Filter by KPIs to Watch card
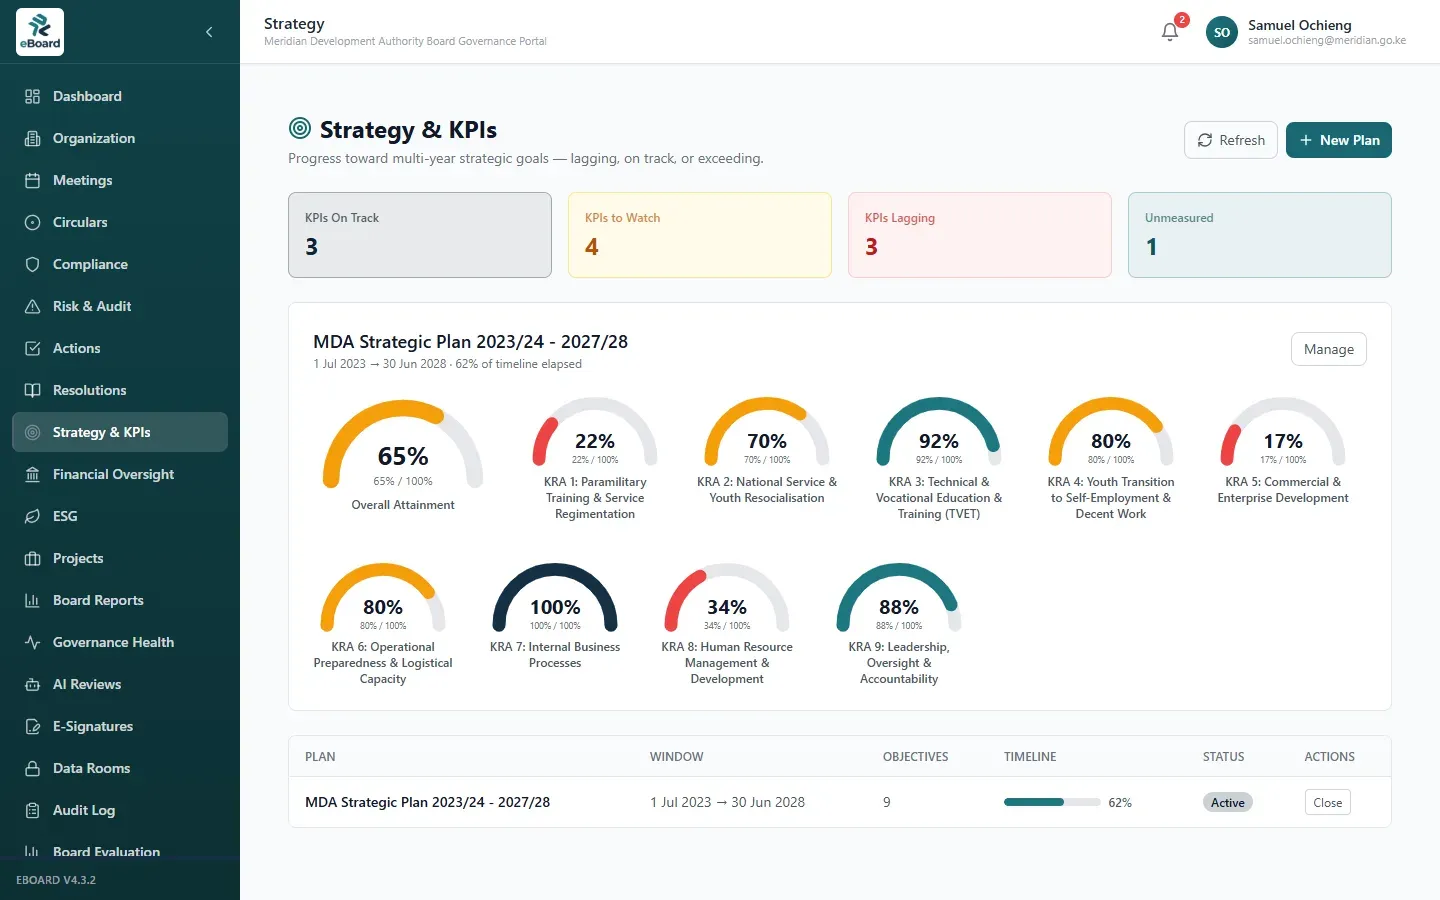The image size is (1440, 900). (700, 235)
